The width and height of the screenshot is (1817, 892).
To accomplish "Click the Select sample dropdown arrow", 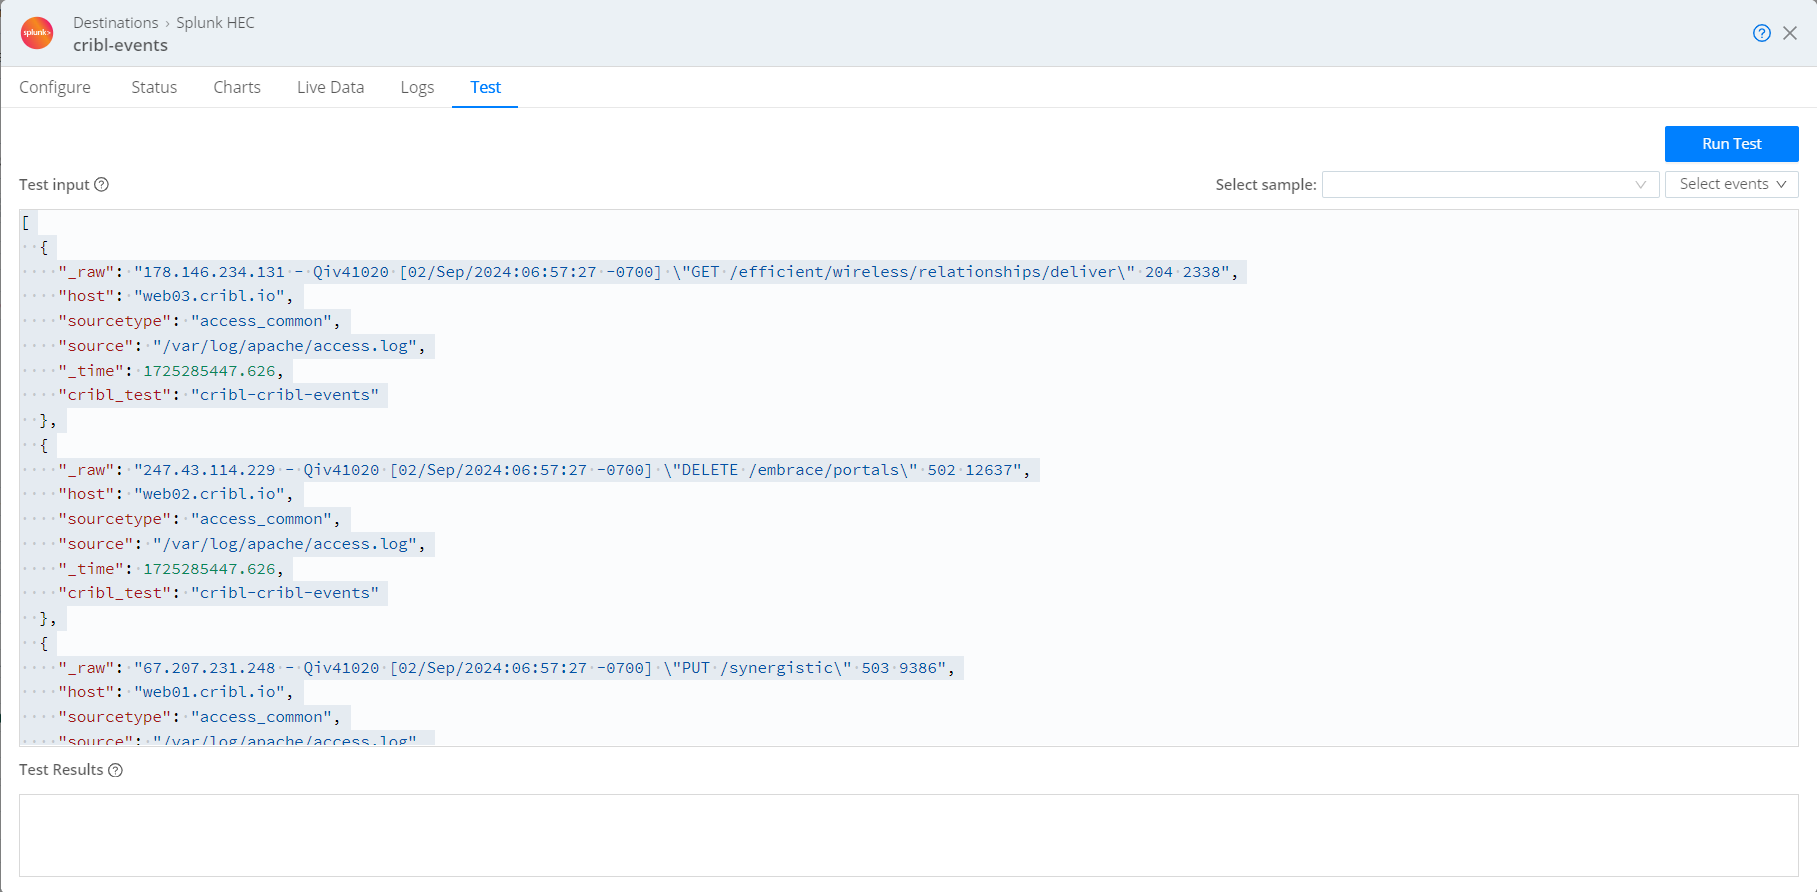I will (x=1640, y=184).
